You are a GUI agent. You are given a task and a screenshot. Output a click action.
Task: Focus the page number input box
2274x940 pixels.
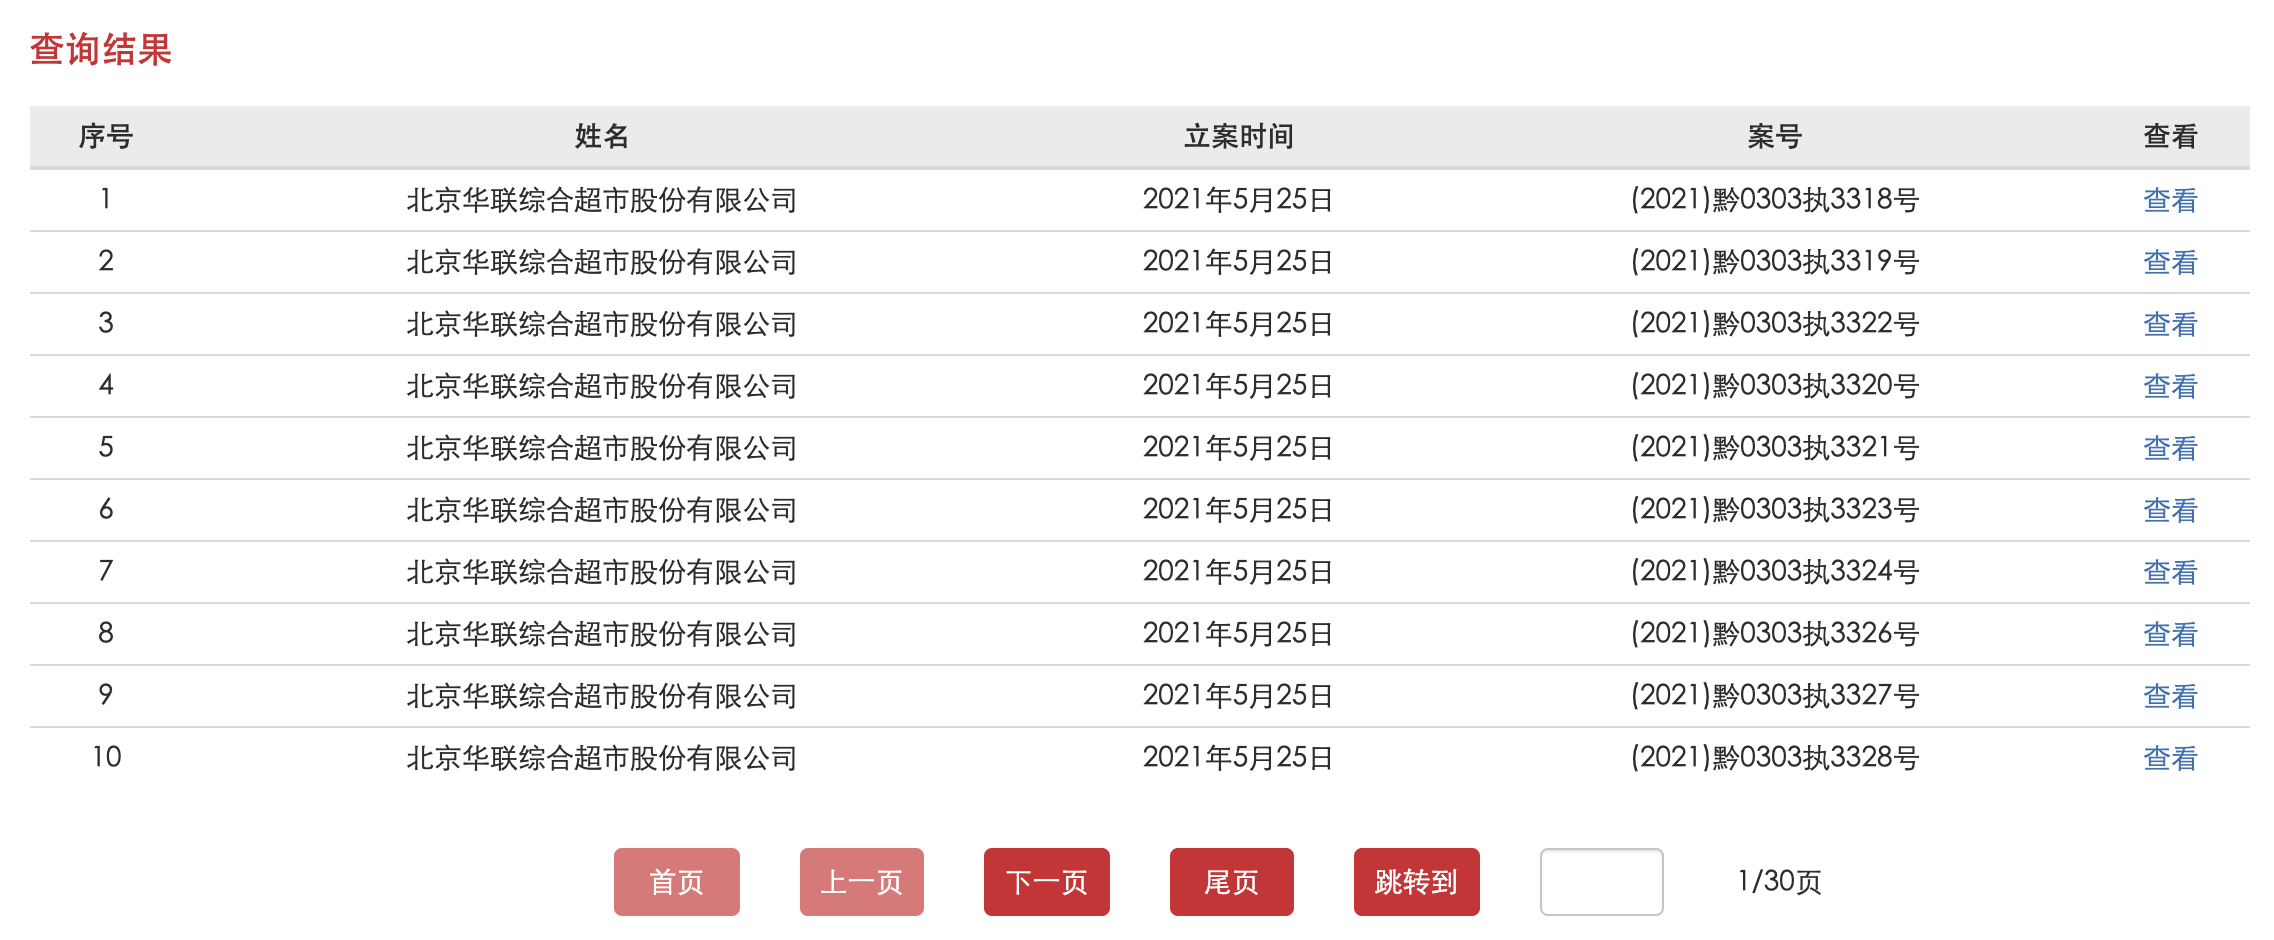[x=1601, y=882]
